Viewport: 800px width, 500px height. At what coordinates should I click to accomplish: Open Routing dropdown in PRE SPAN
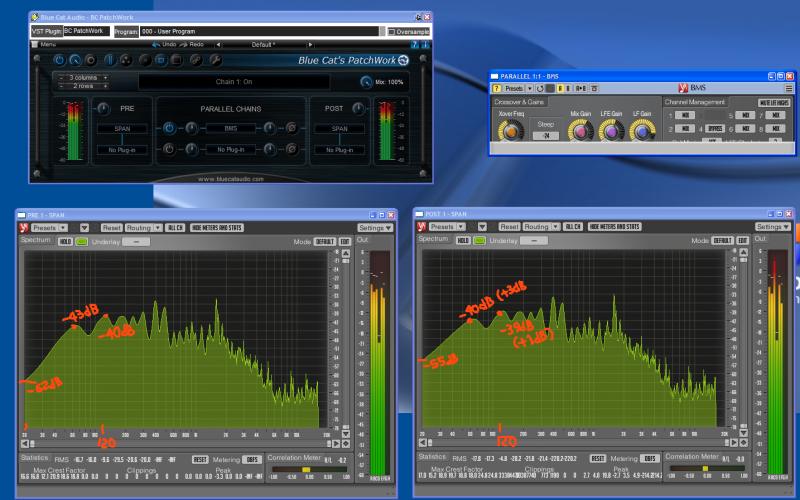[143, 228]
